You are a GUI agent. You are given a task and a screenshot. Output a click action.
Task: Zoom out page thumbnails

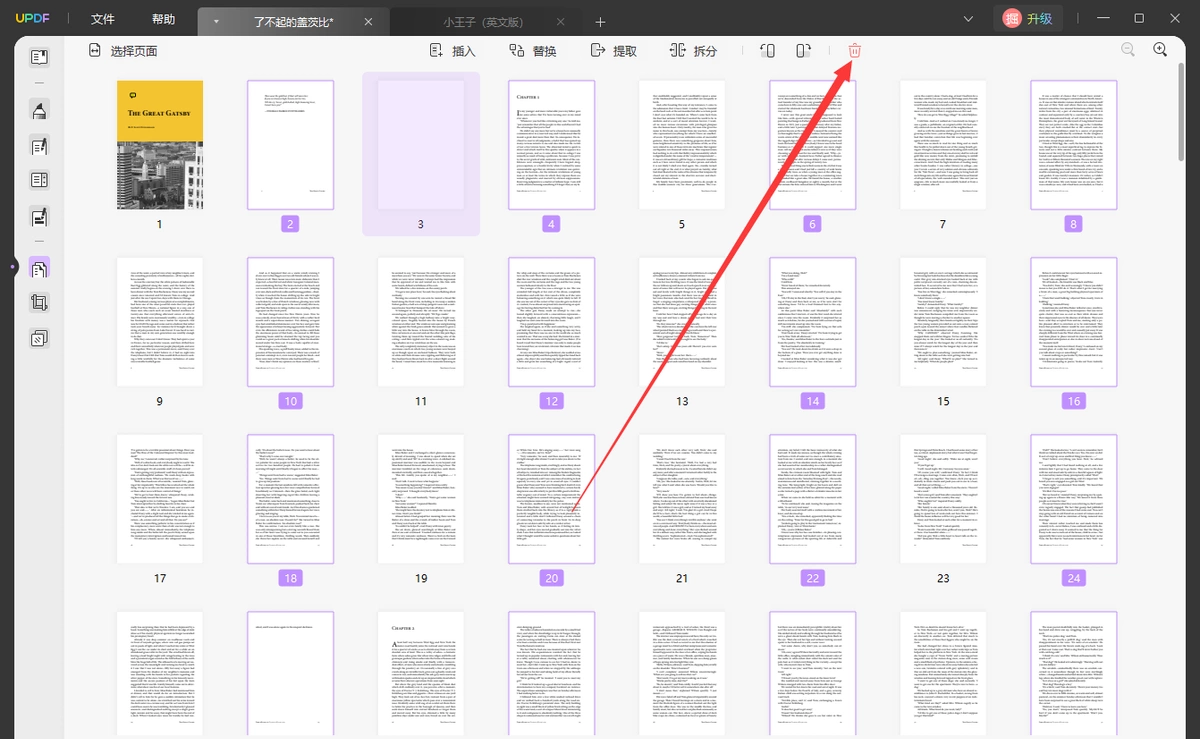click(x=1128, y=50)
